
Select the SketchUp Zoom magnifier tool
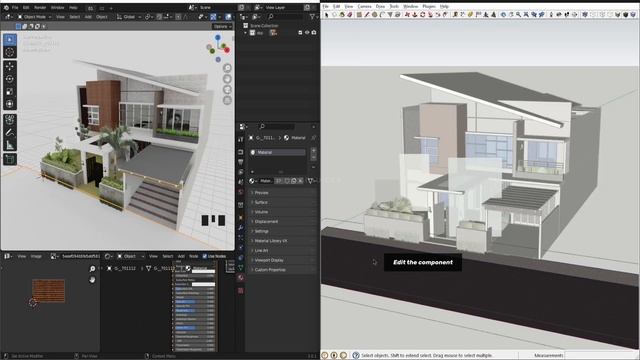click(518, 15)
